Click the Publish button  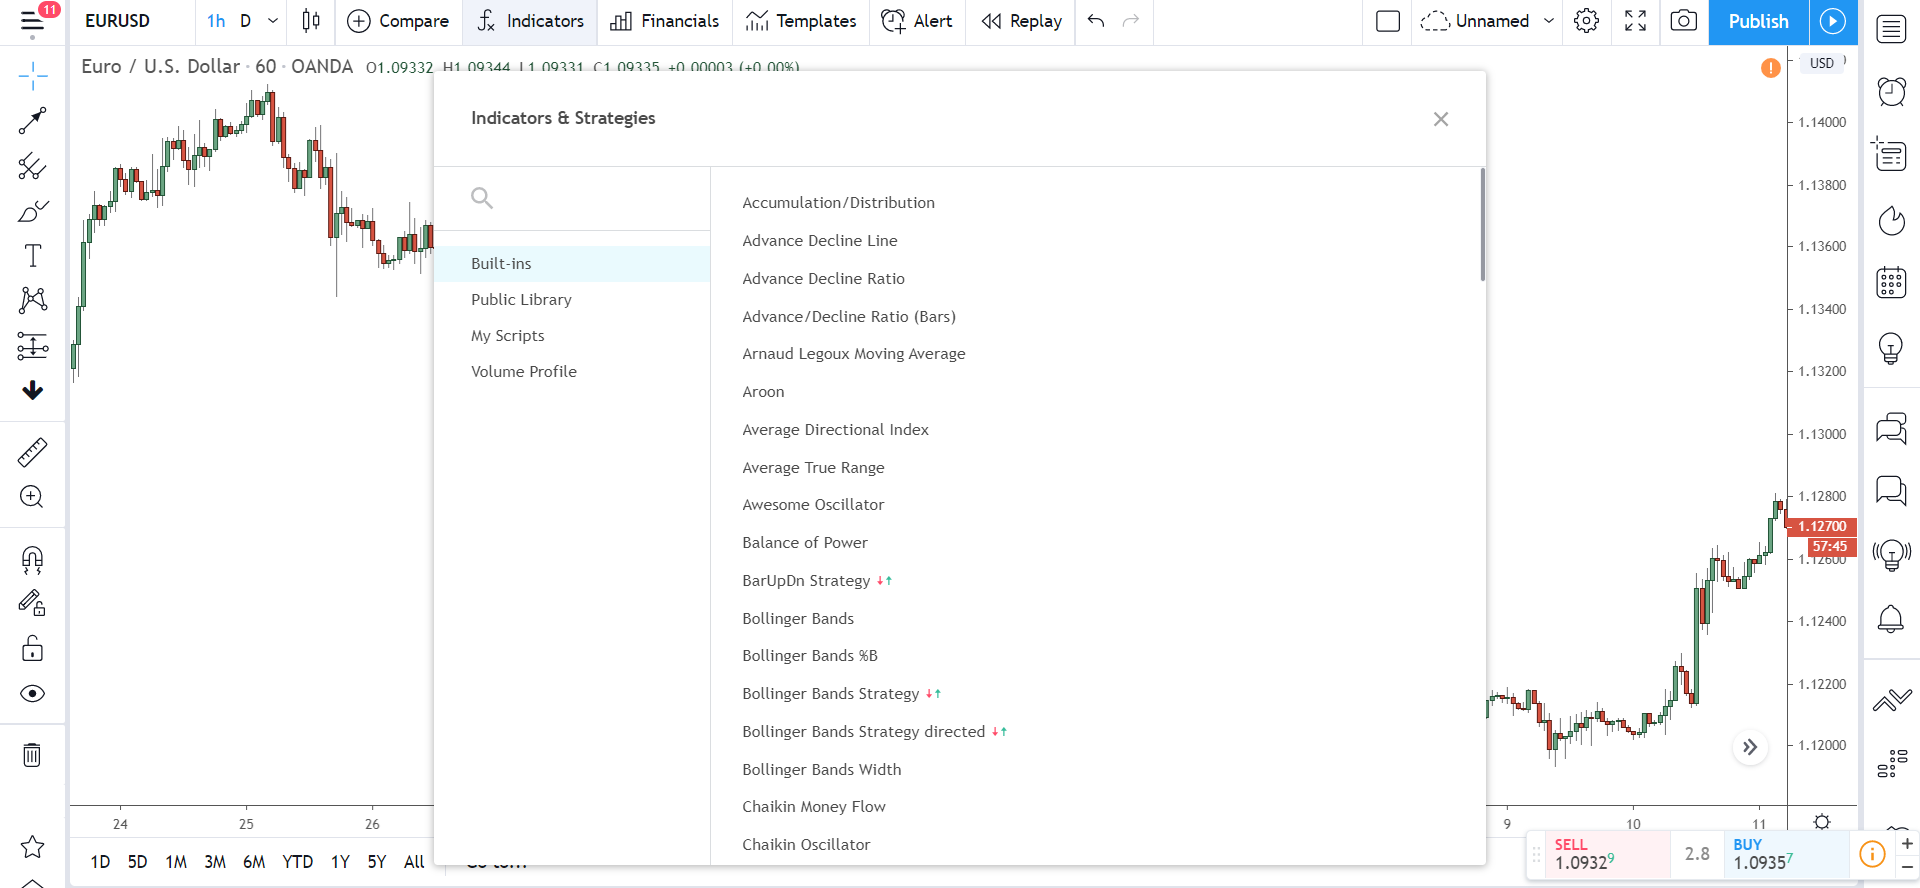click(1758, 22)
